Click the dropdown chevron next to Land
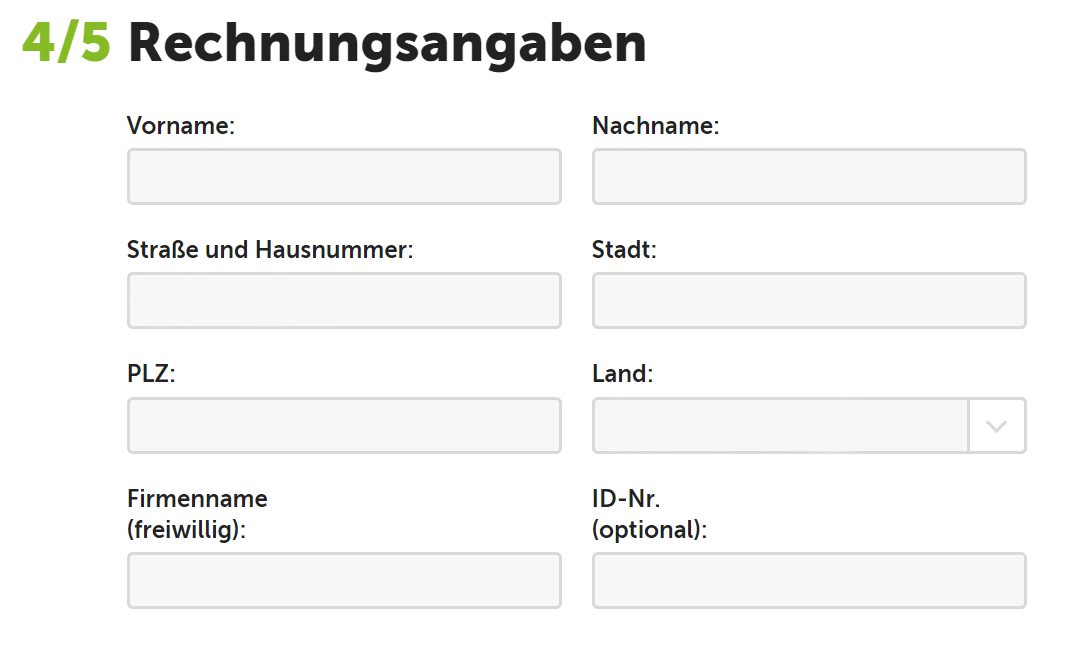Image resolution: width=1090 pixels, height=668 pixels. 996,425
